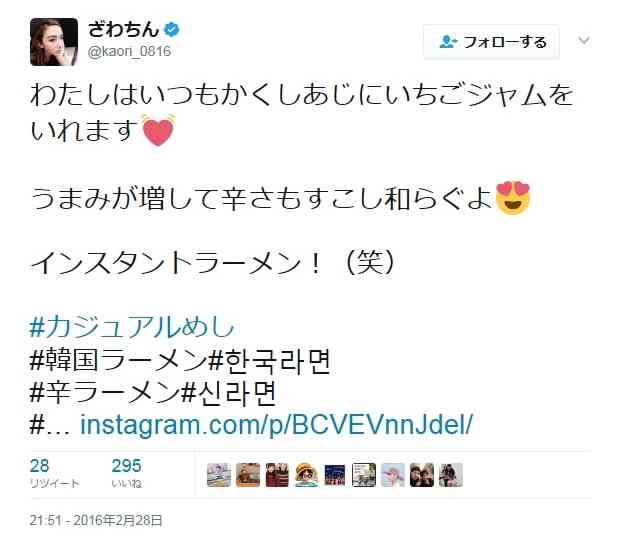
Task: Expand the tweet options chevron dropdown
Action: [584, 40]
